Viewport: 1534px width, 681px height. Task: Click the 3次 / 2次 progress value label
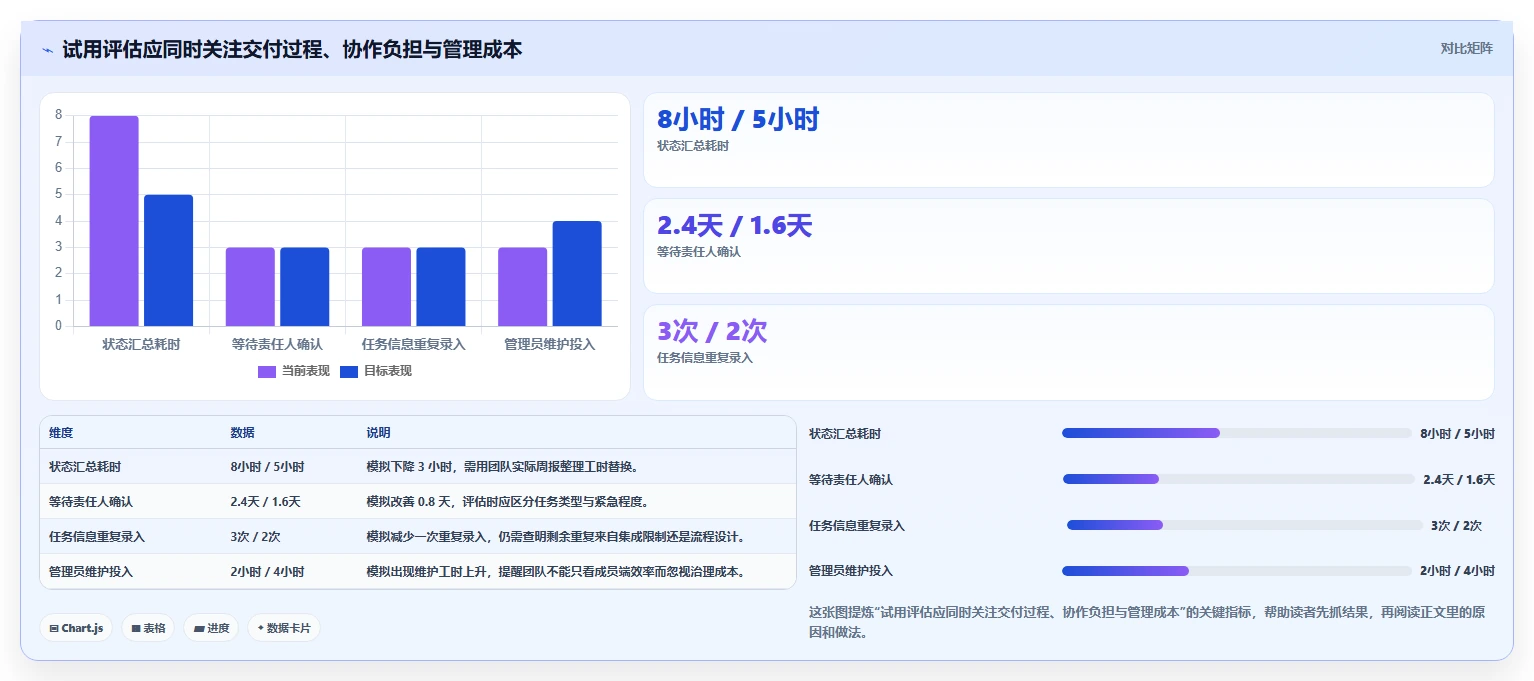1456,525
